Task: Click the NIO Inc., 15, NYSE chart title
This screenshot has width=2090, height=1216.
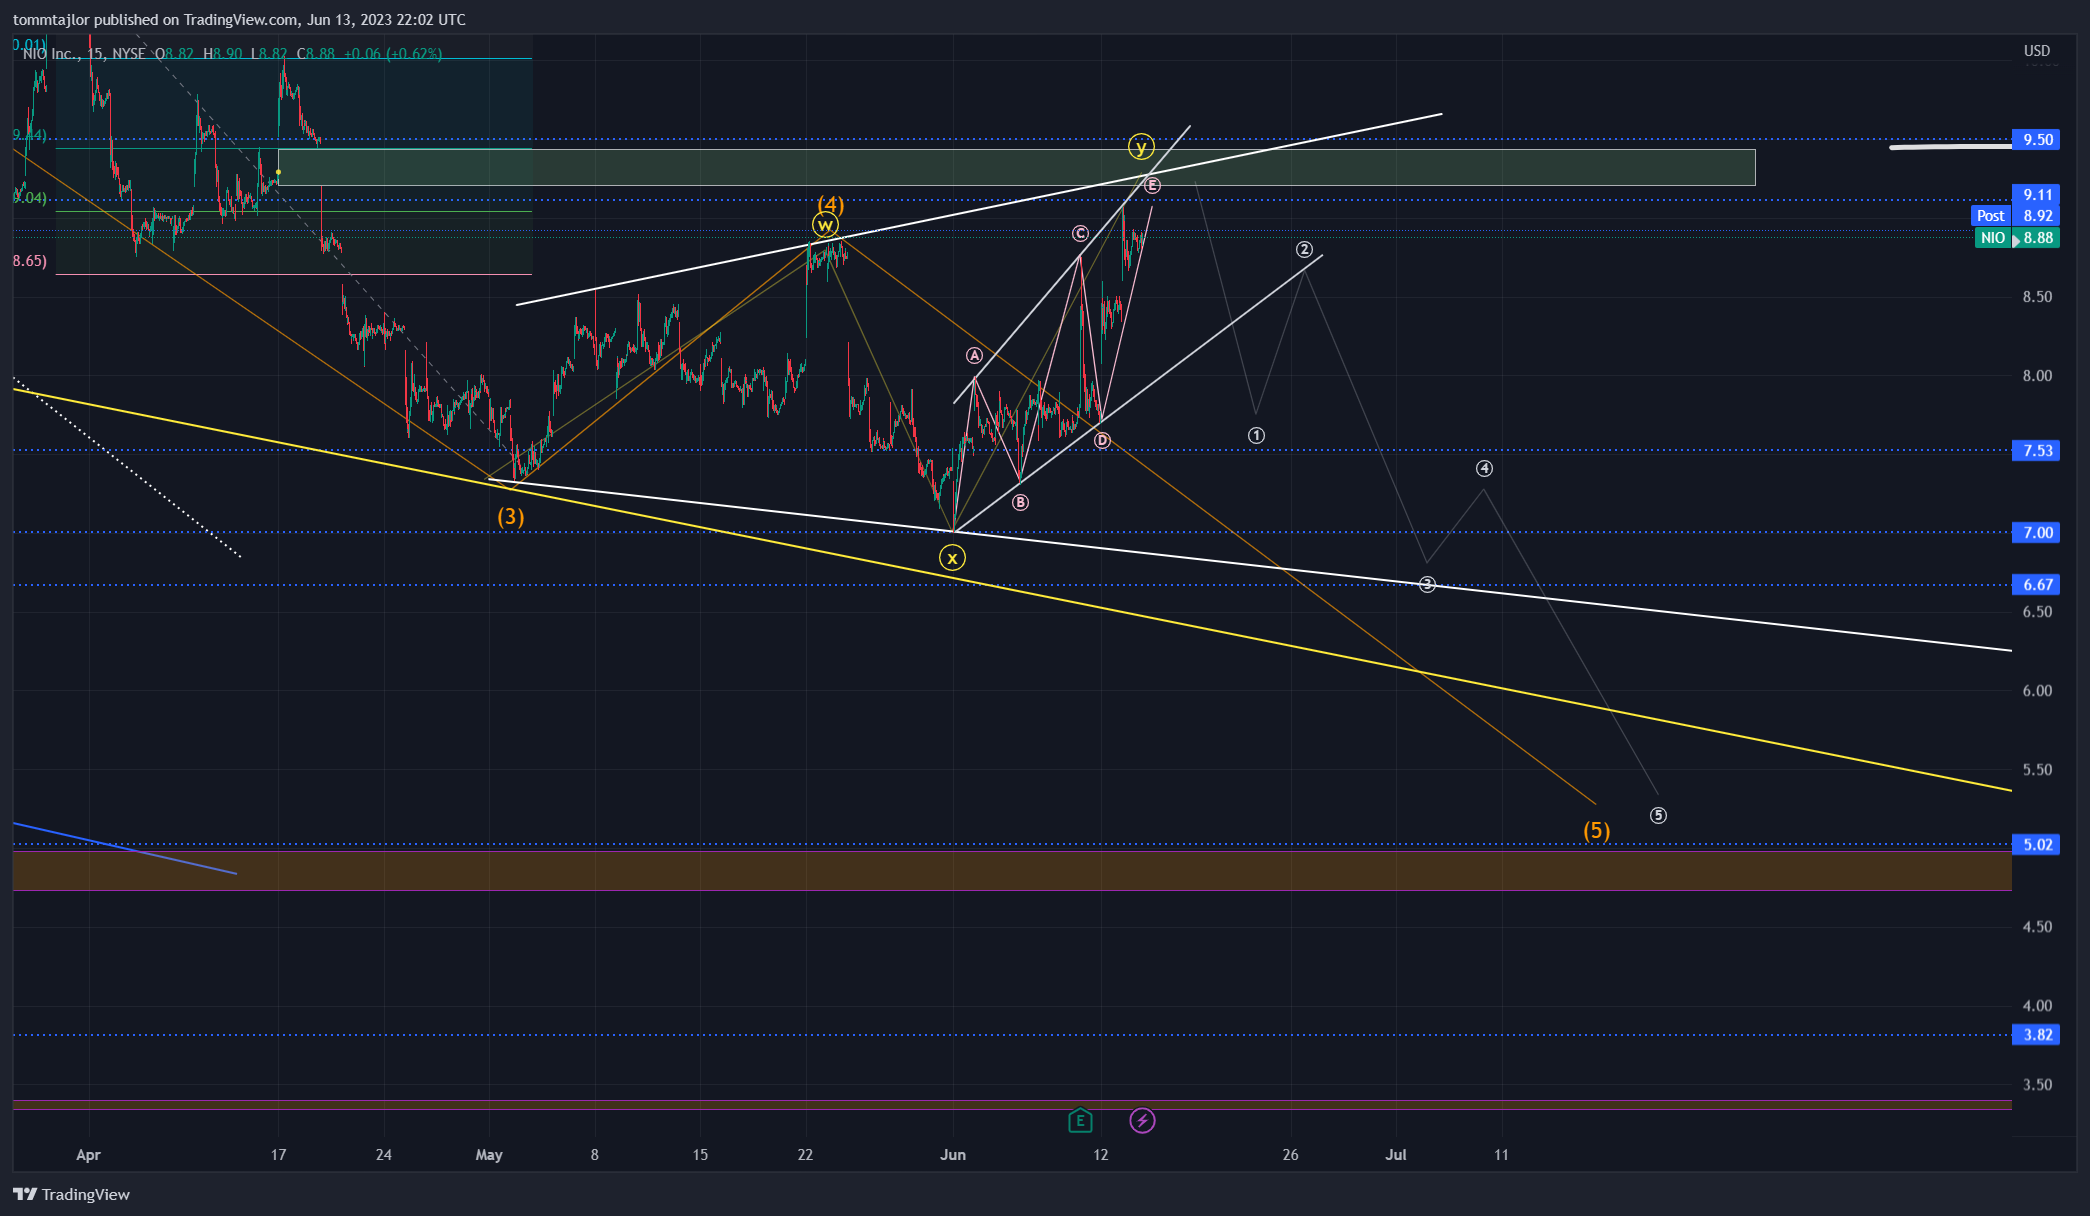Action: tap(84, 54)
